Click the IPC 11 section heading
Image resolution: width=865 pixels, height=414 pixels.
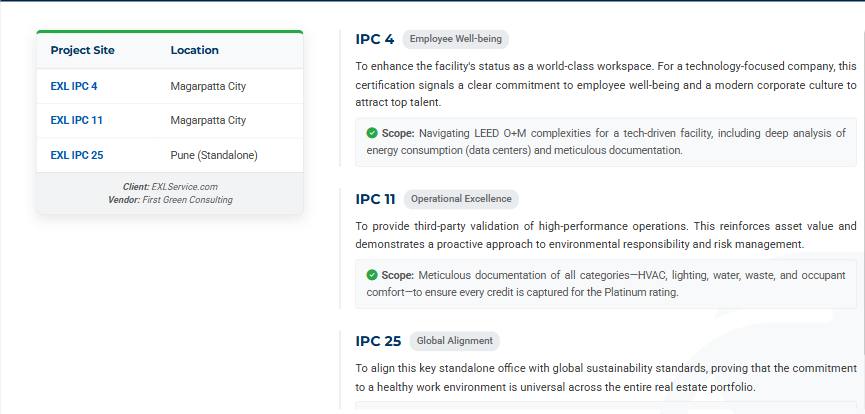pyautogui.click(x=375, y=199)
